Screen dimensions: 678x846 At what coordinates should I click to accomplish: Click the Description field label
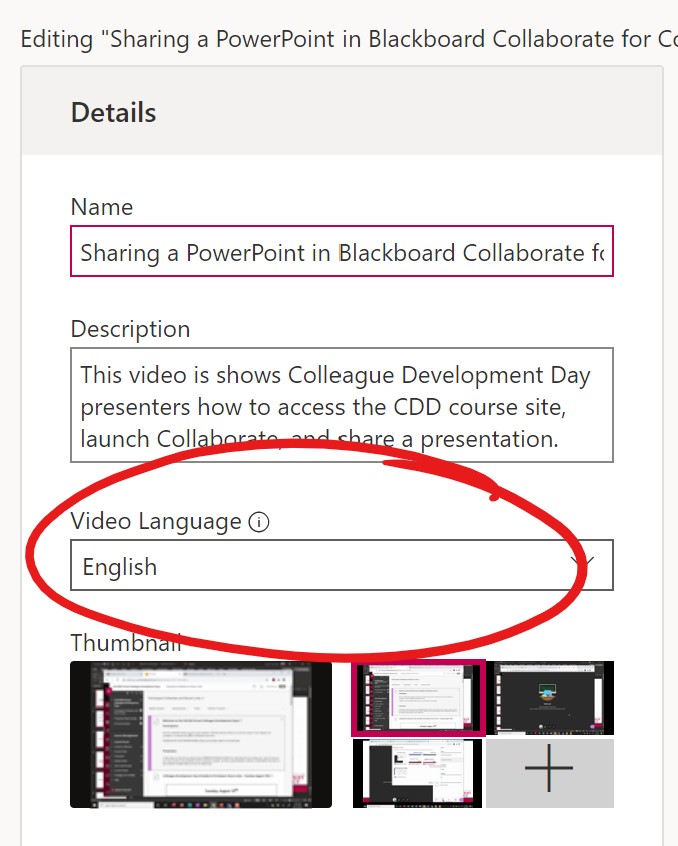(130, 329)
